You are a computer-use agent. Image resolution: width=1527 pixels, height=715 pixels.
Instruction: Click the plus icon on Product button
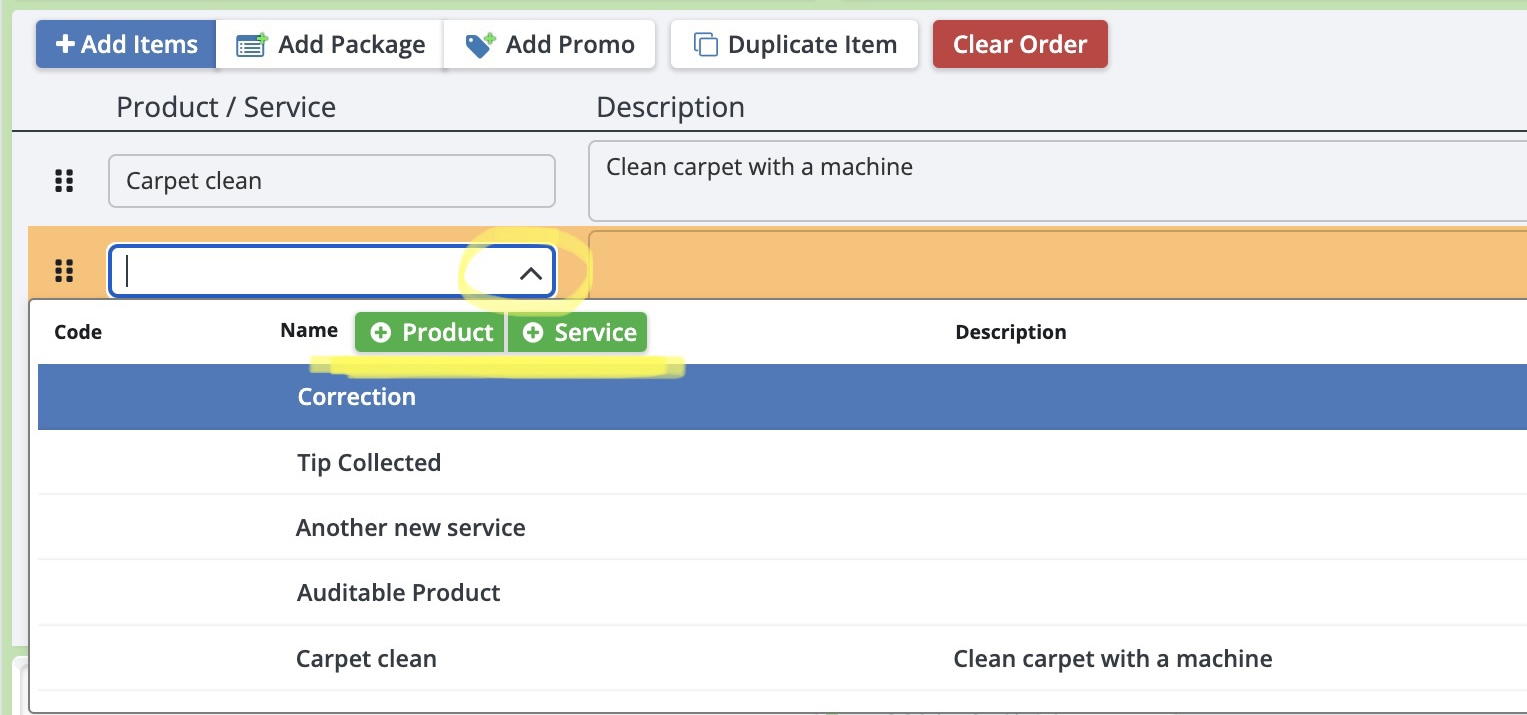point(381,333)
